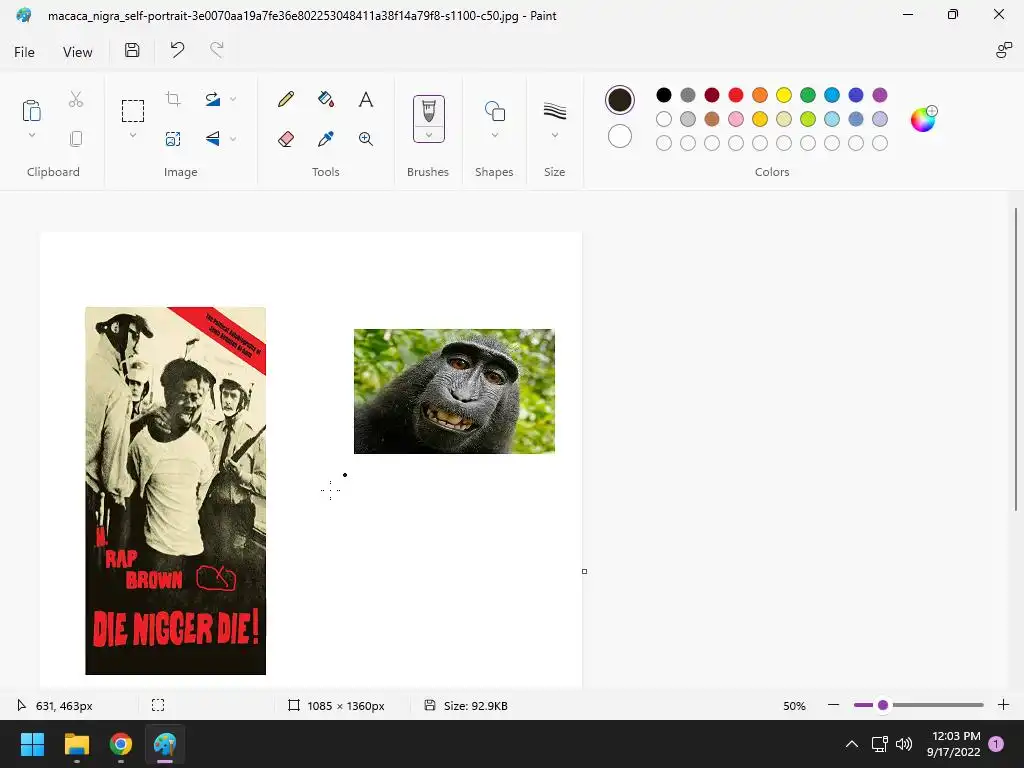The width and height of the screenshot is (1024, 768).
Task: Open the Windows Start menu
Action: point(32,744)
